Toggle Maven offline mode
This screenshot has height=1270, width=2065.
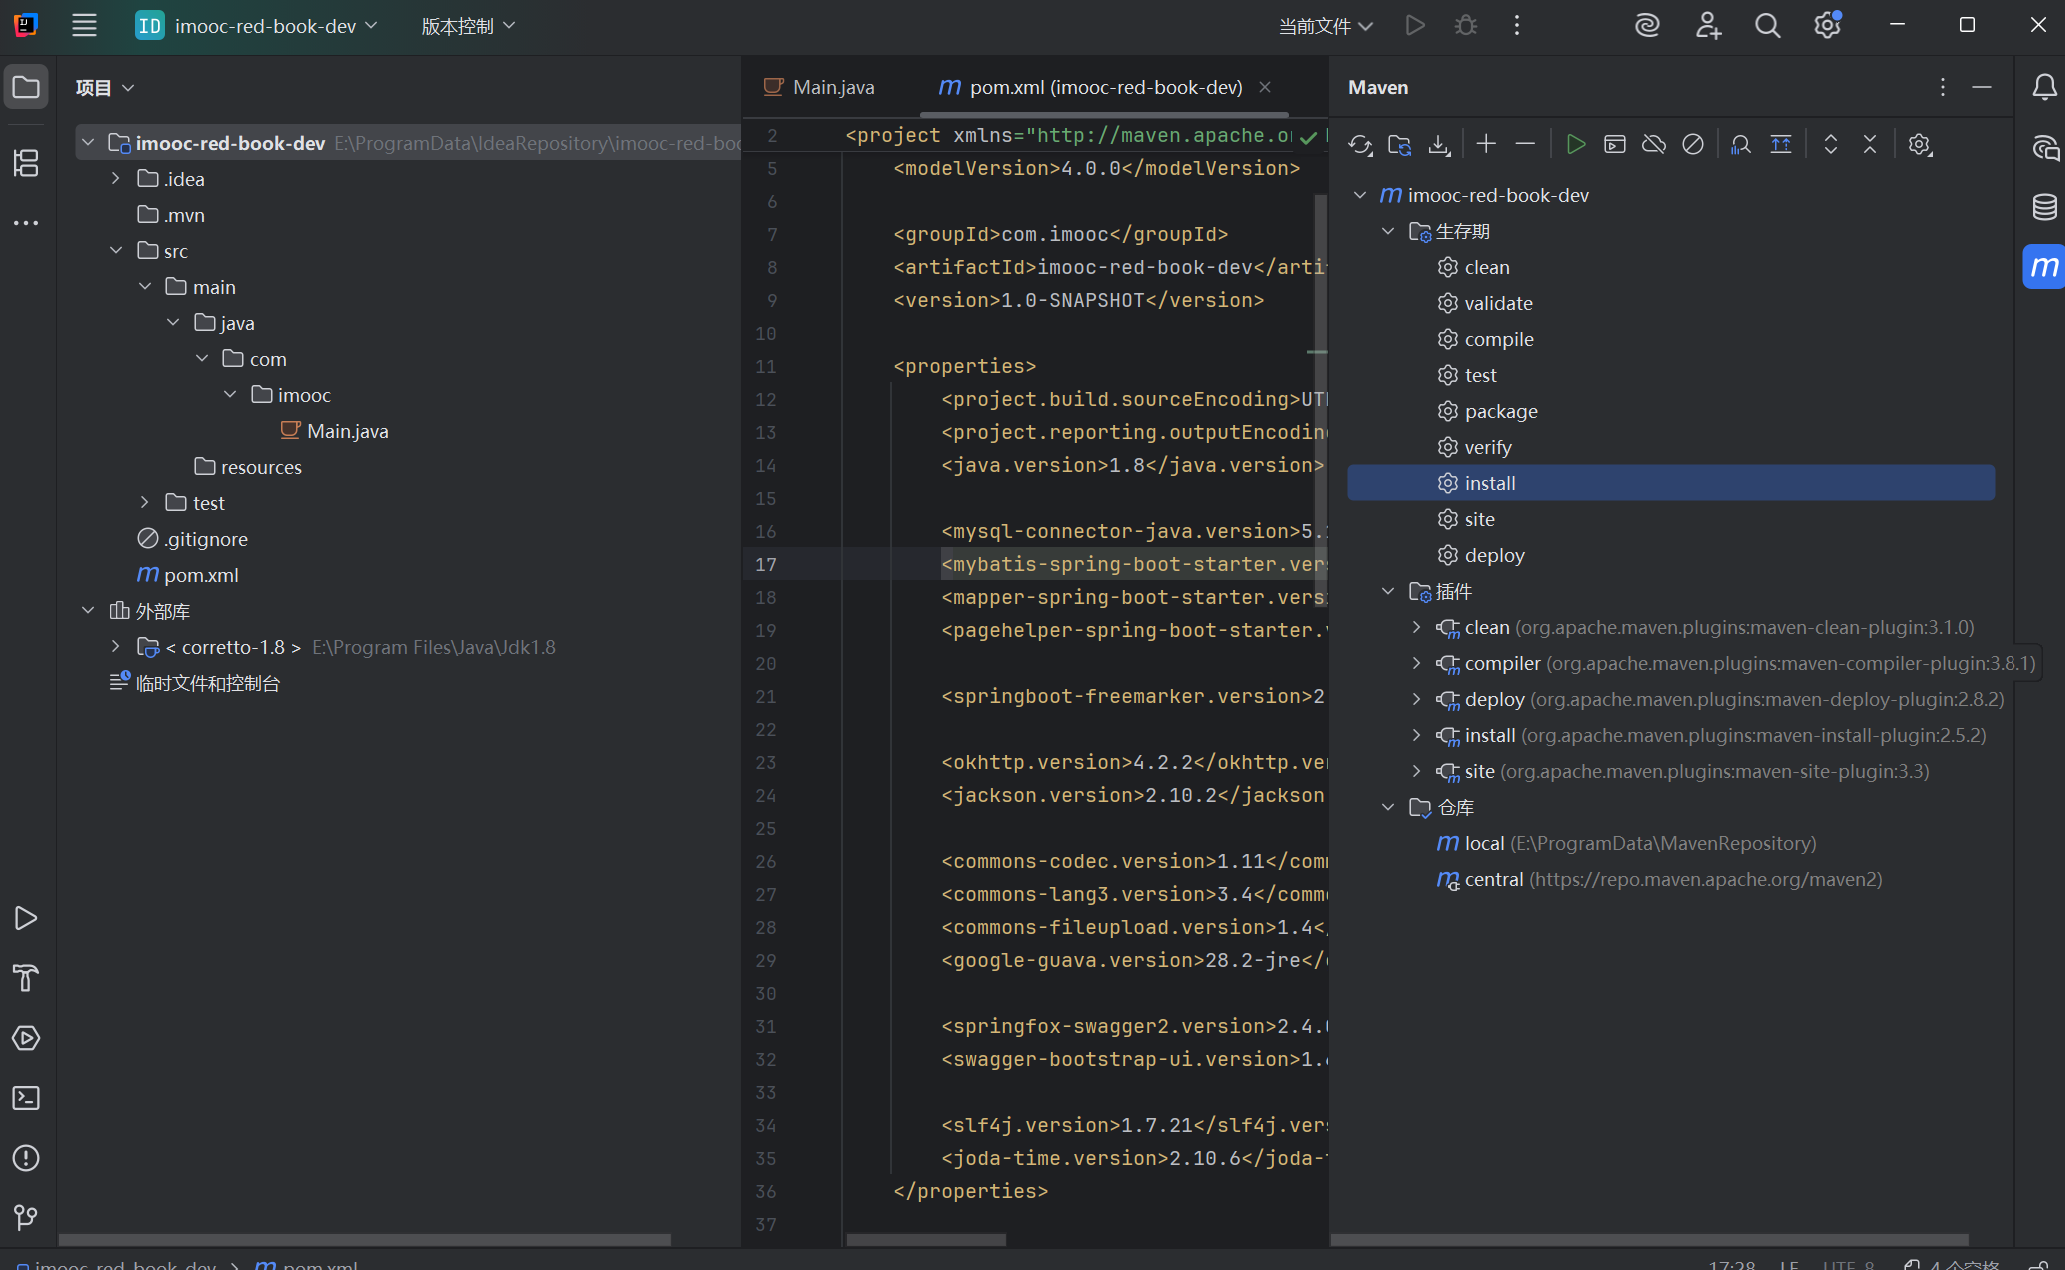1653,145
